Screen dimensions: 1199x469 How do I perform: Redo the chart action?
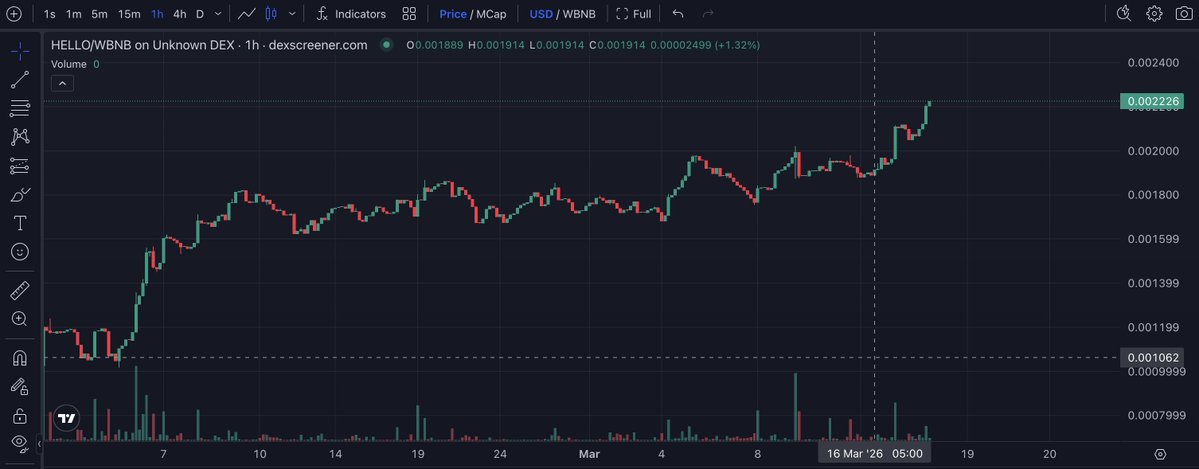[x=708, y=14]
